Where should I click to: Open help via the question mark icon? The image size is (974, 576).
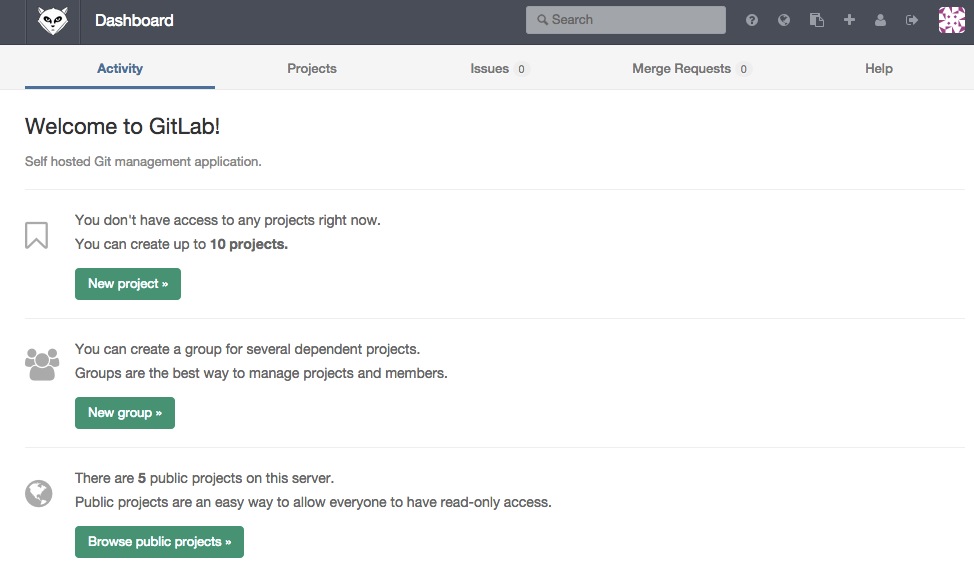[x=752, y=20]
